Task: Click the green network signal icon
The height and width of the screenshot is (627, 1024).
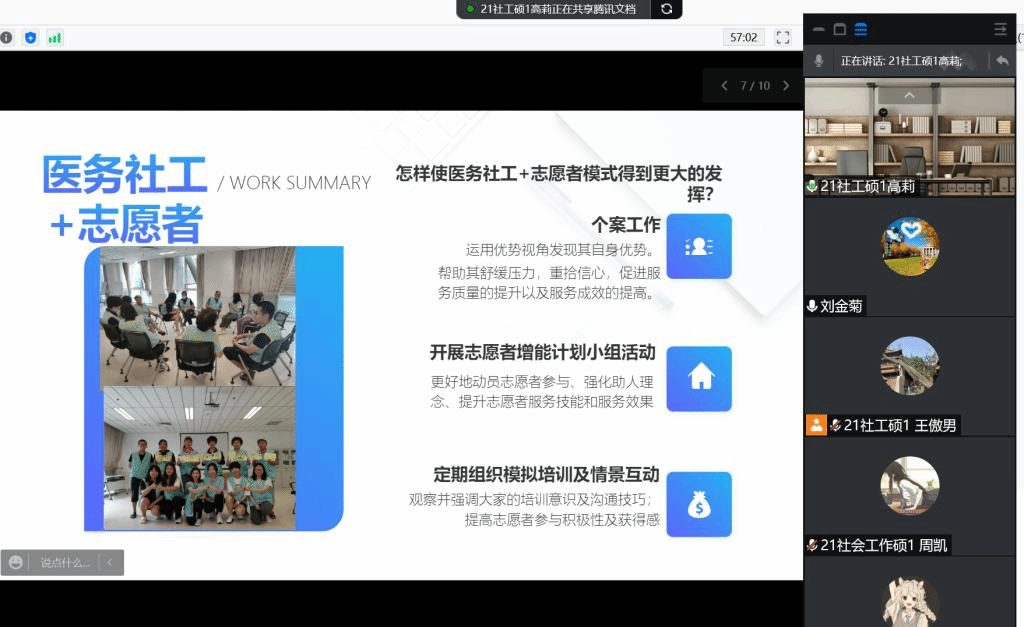Action: click(x=54, y=38)
